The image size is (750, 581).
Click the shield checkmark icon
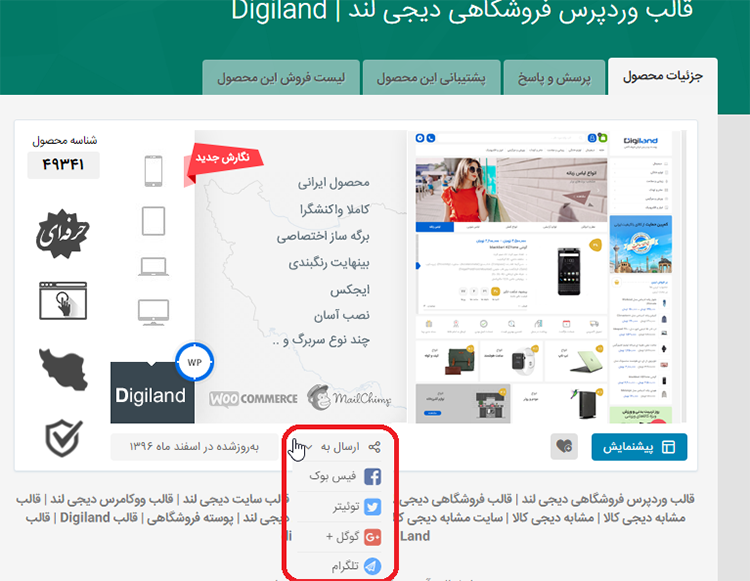click(64, 438)
